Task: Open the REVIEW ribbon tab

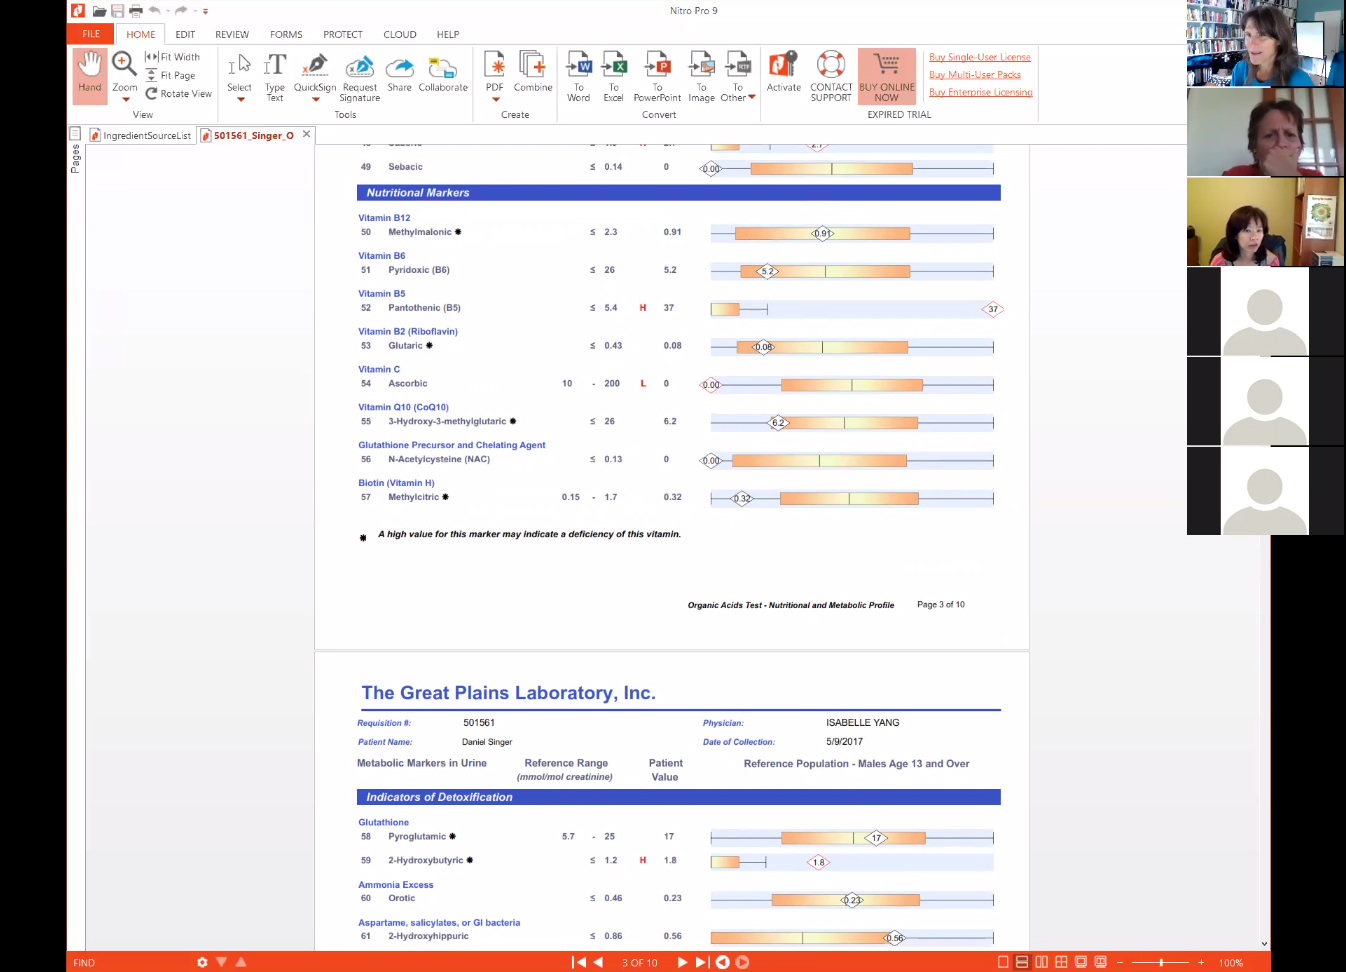Action: click(232, 34)
